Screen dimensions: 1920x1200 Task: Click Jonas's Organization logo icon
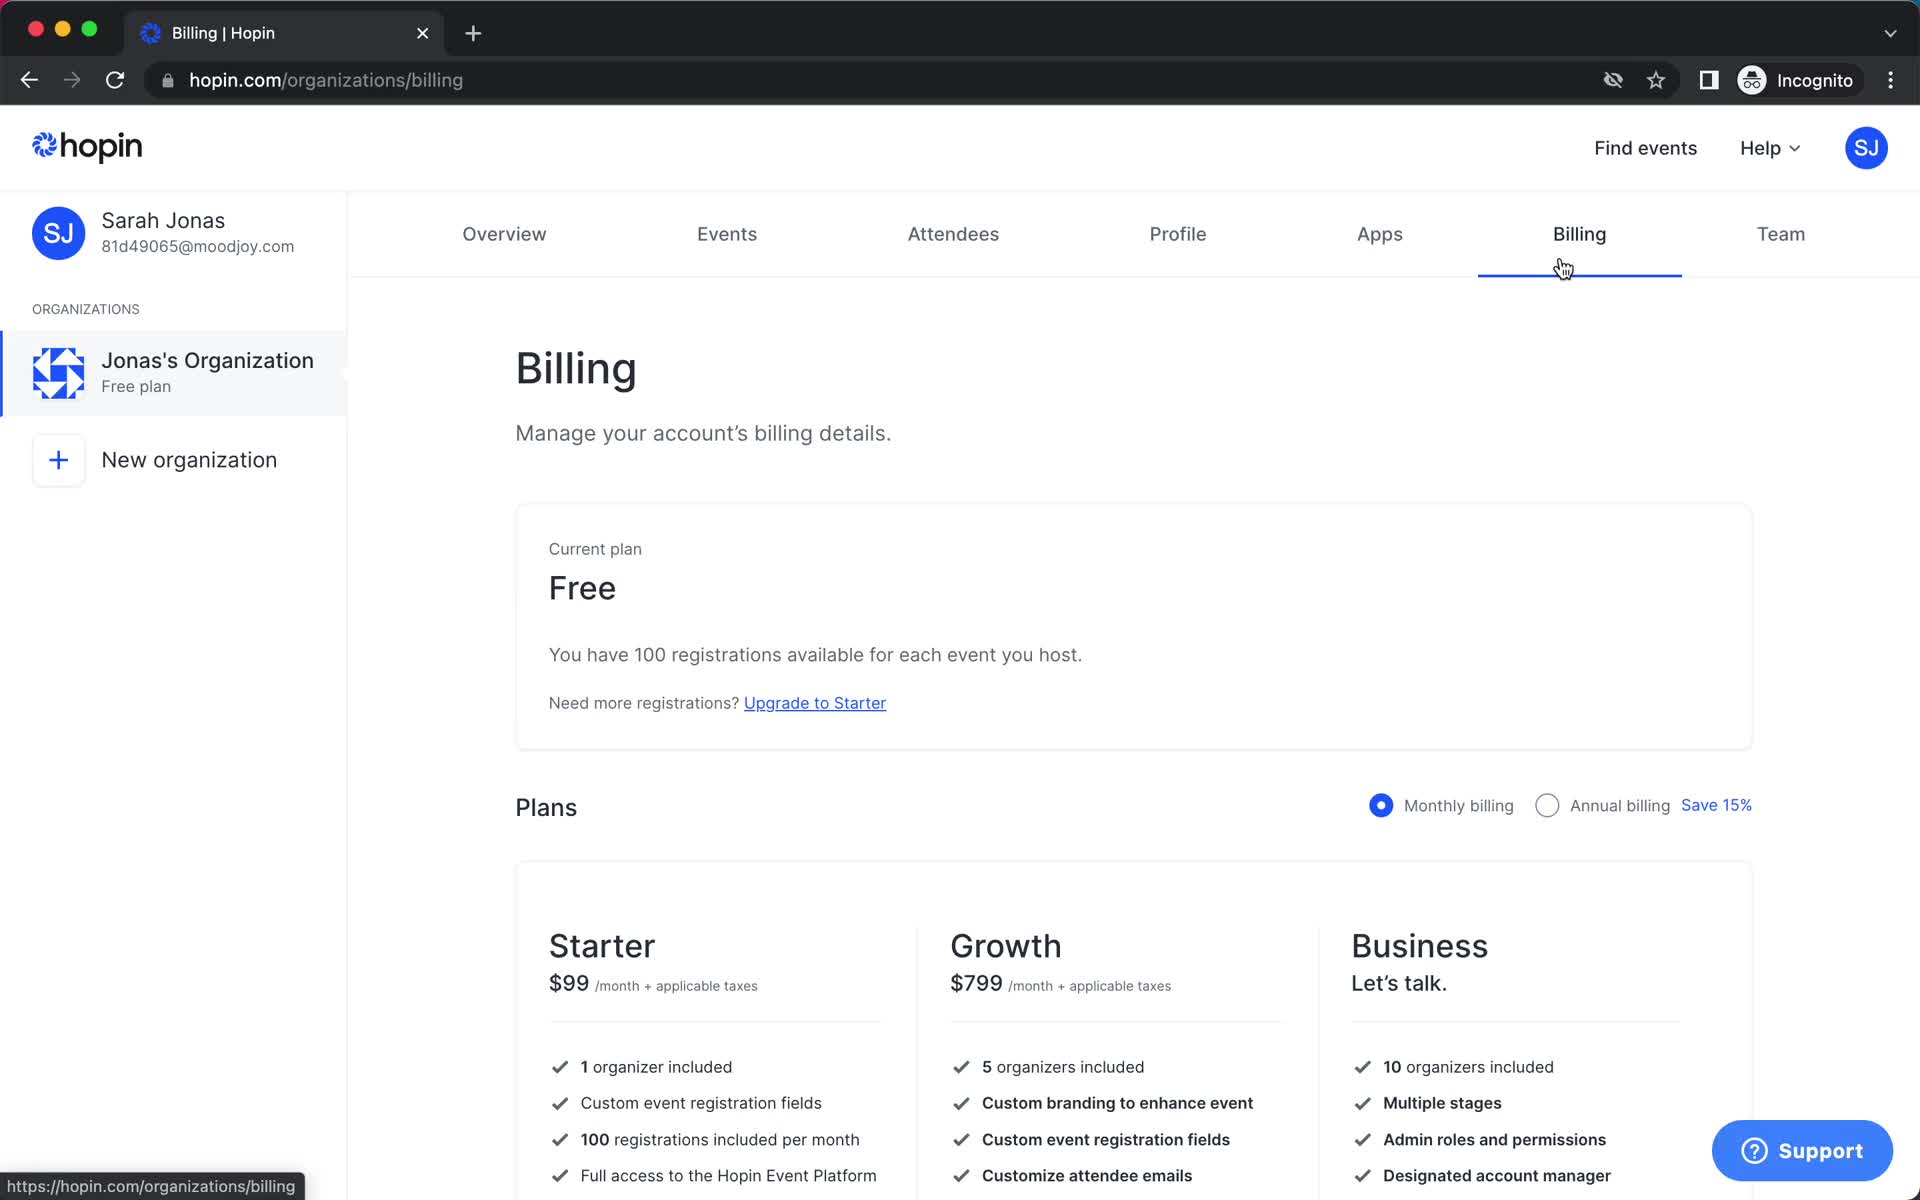58,373
